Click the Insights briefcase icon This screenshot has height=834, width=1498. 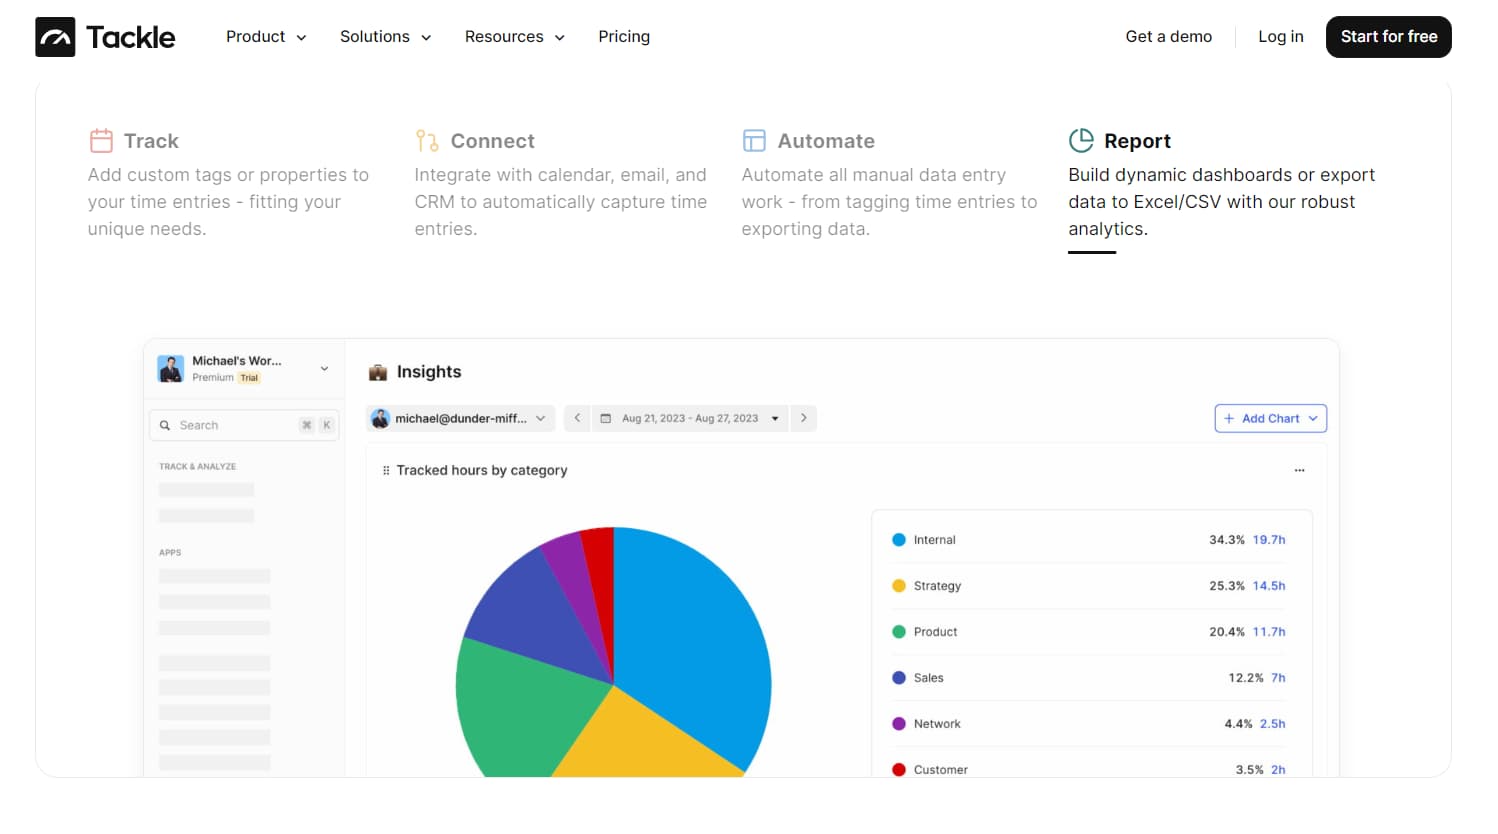tap(378, 371)
